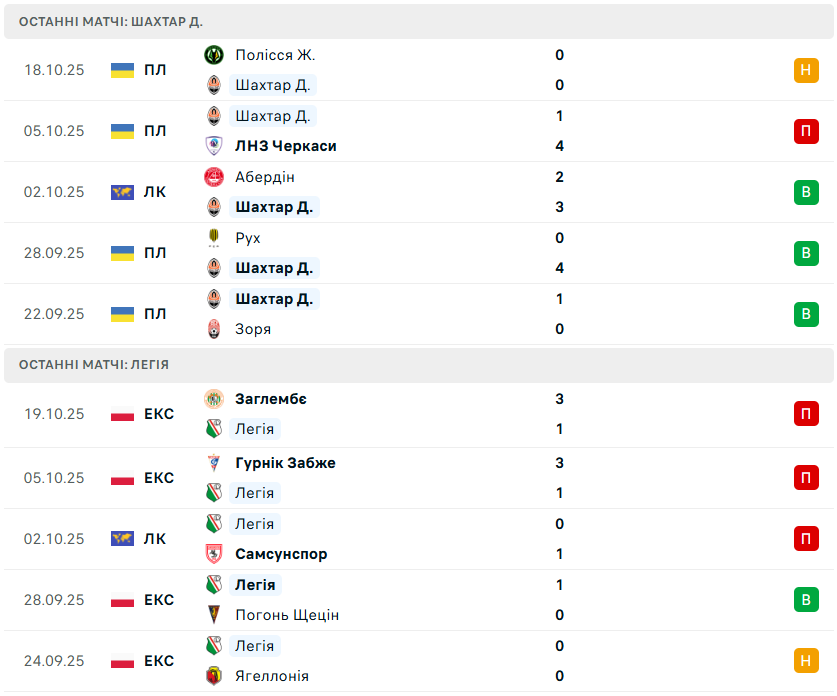The image size is (837, 696).
Task: Click the Ukrainian flag in the 18.10.25 row
Action: click(x=122, y=70)
